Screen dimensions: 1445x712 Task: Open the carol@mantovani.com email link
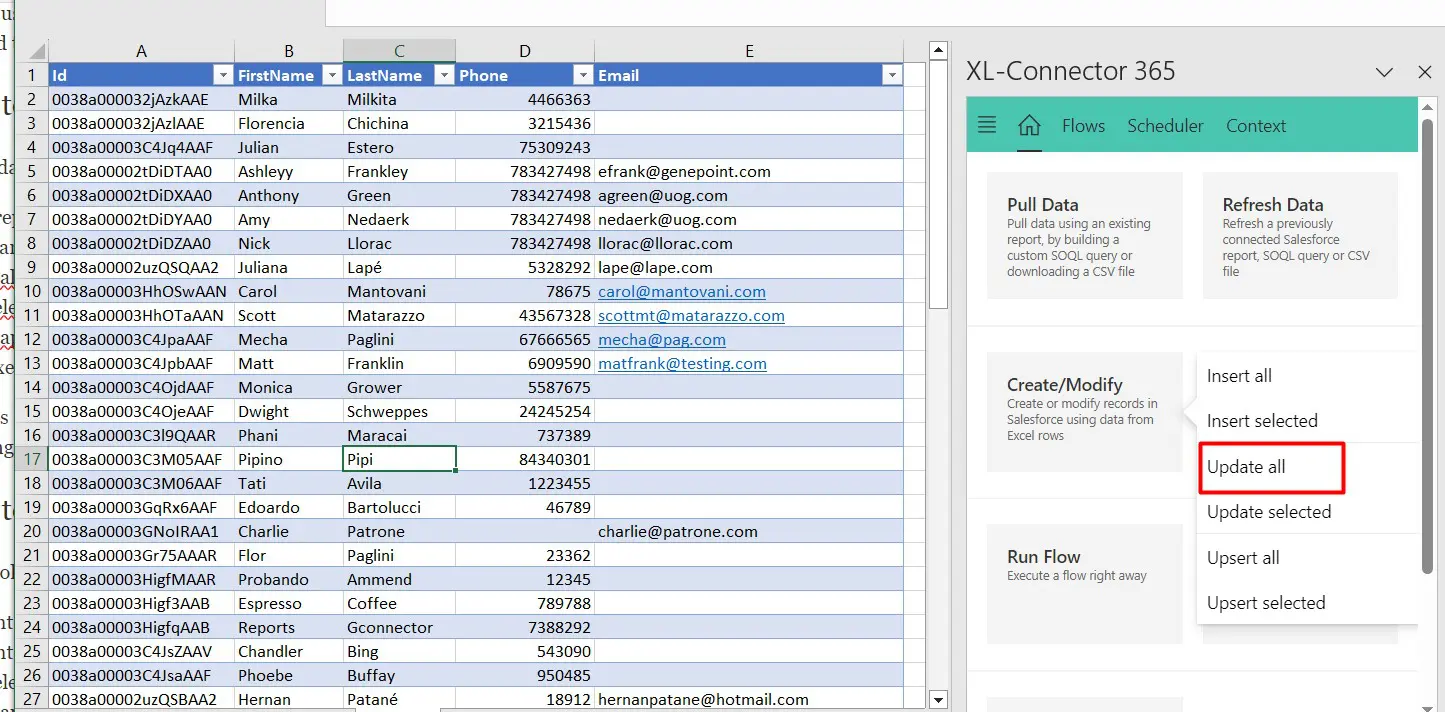(681, 292)
